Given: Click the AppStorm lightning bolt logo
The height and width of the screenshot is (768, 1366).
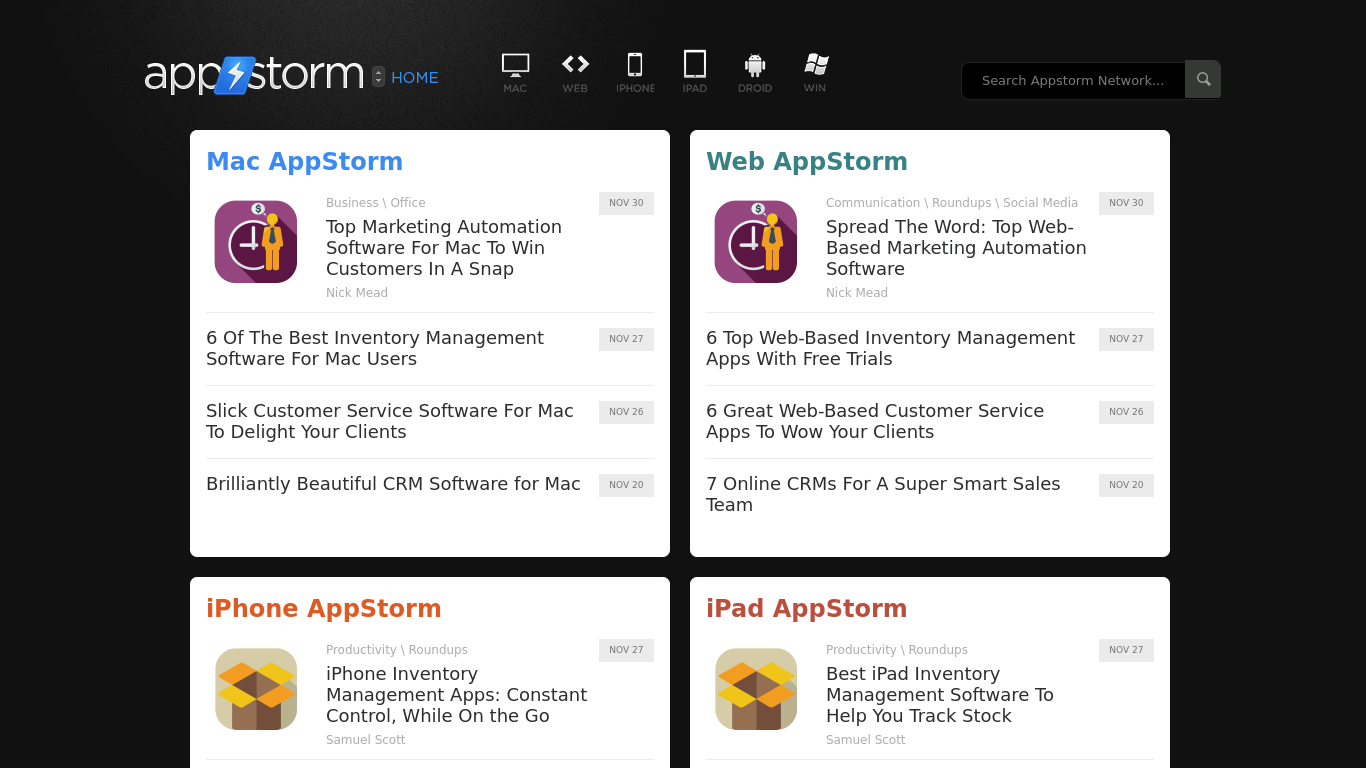Looking at the screenshot, I should coord(235,75).
